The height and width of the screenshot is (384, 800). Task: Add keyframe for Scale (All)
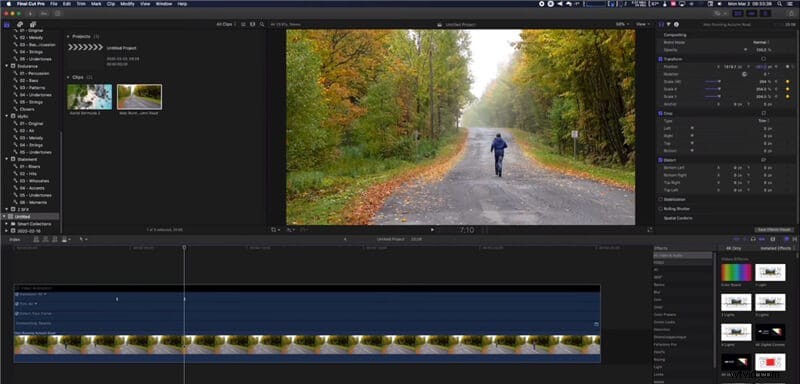(x=787, y=81)
